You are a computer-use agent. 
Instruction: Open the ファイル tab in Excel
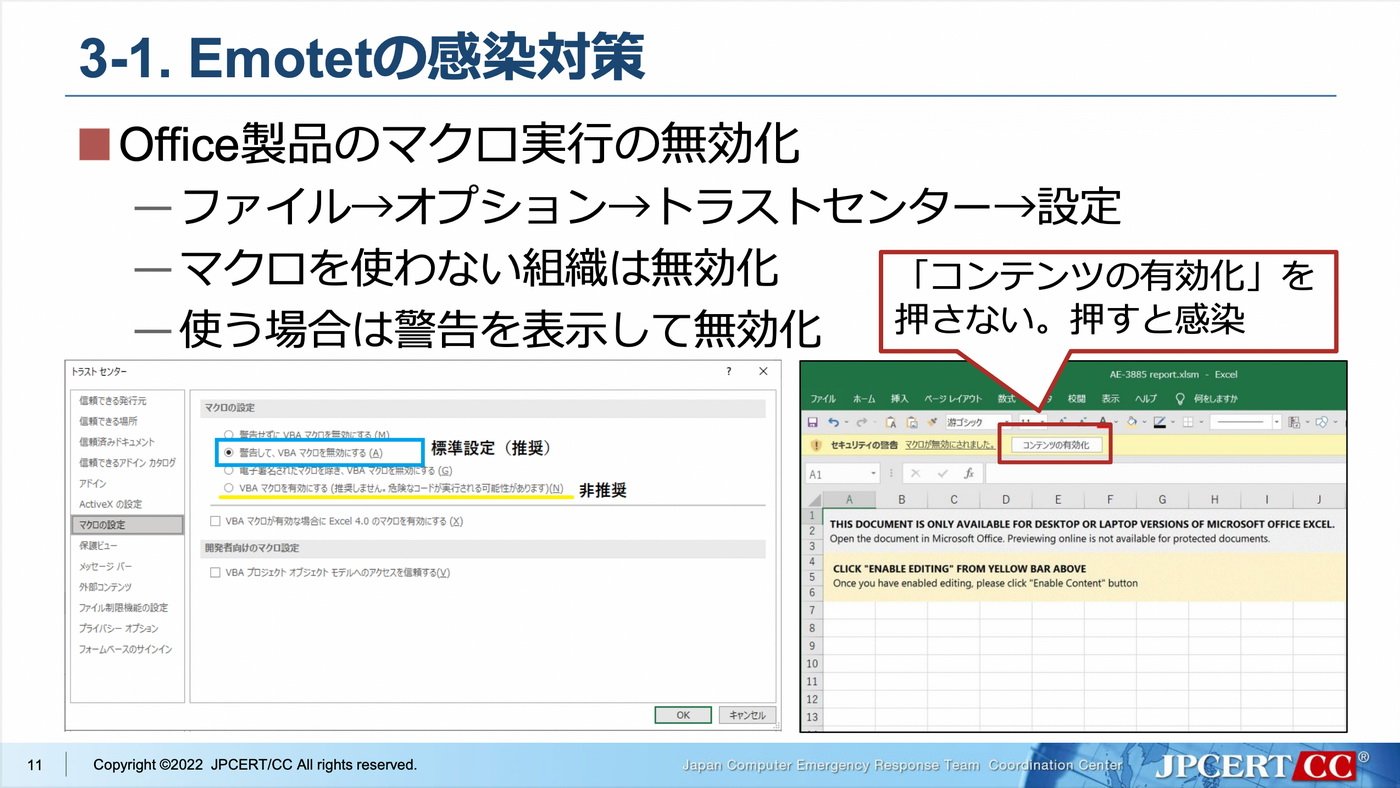pyautogui.click(x=823, y=398)
